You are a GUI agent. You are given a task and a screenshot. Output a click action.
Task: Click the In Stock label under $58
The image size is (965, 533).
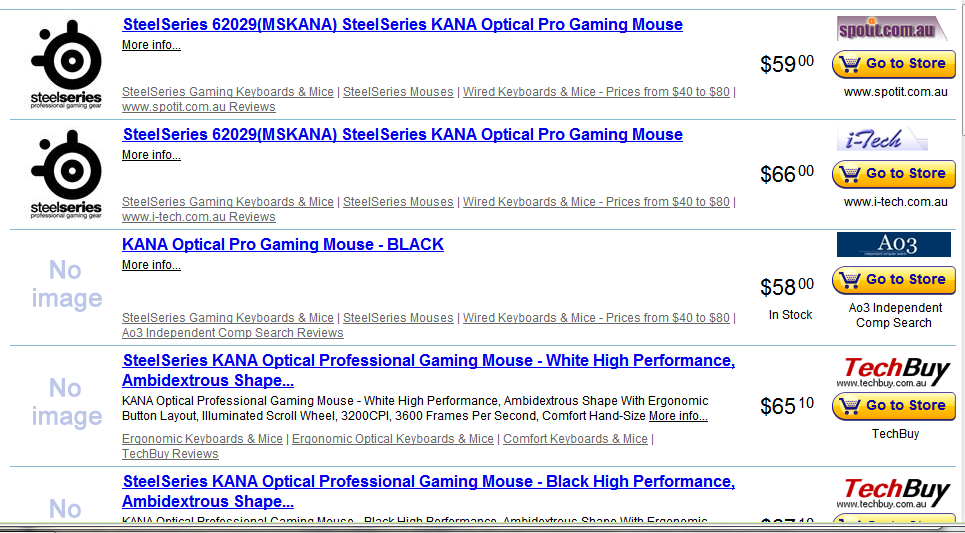[x=790, y=315]
